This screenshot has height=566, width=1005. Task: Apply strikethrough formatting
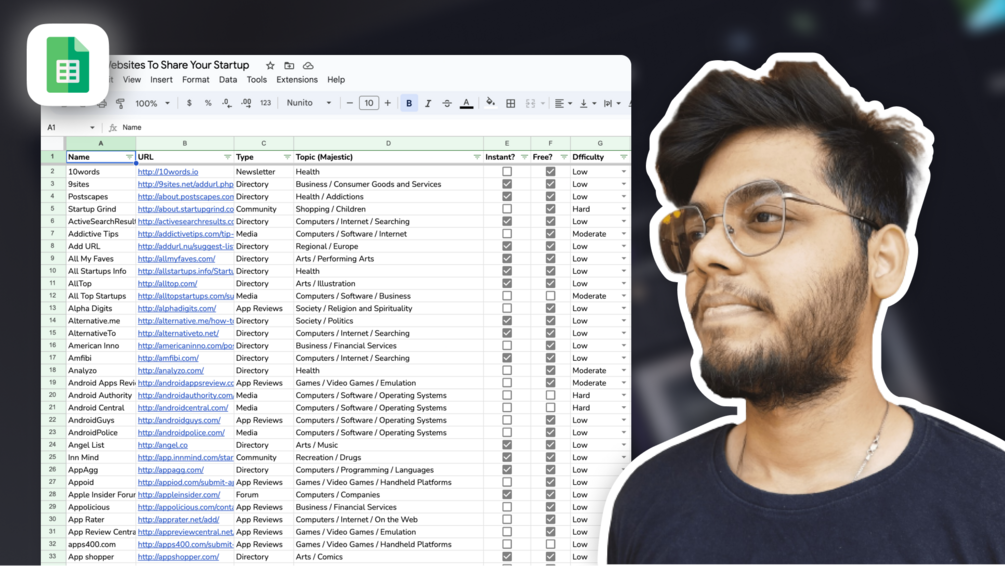[x=447, y=103]
